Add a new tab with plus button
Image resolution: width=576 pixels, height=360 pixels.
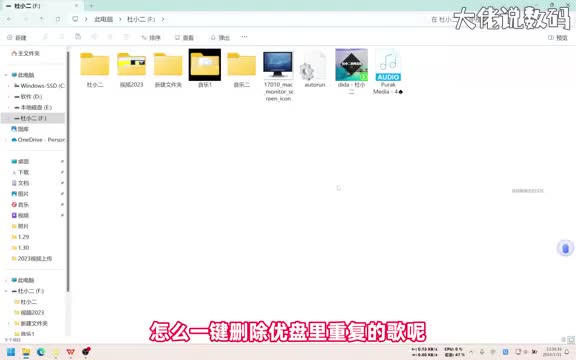click(91, 6)
